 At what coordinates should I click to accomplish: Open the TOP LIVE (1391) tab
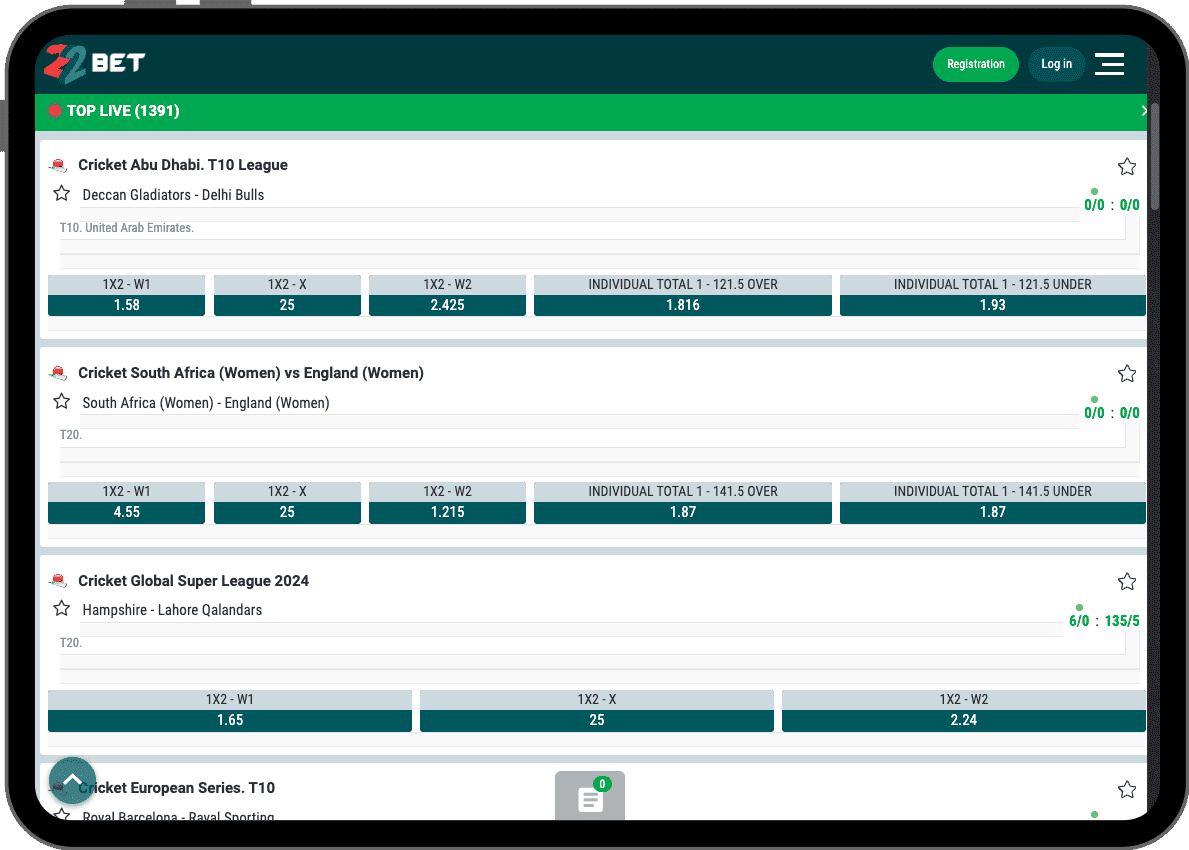(123, 111)
